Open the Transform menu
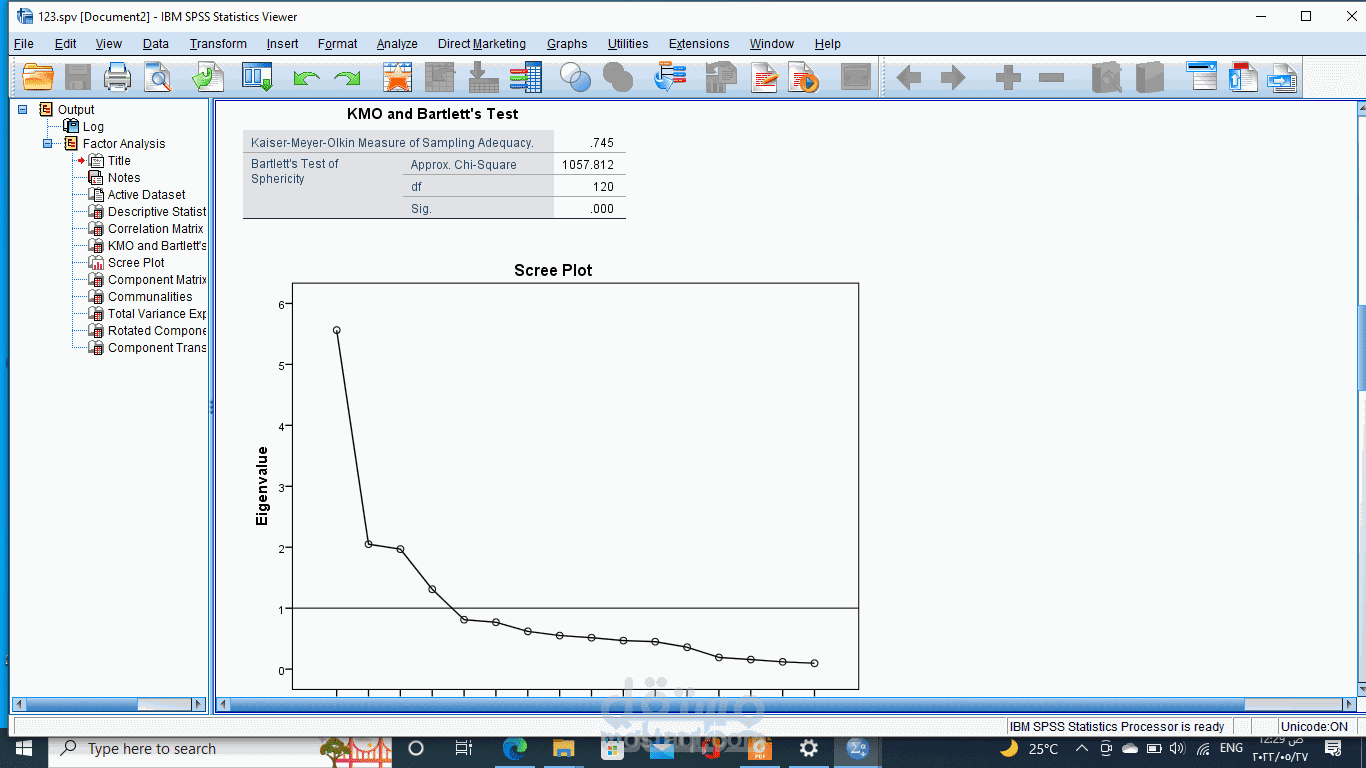Screen dimensions: 1366x768 (x=218, y=44)
